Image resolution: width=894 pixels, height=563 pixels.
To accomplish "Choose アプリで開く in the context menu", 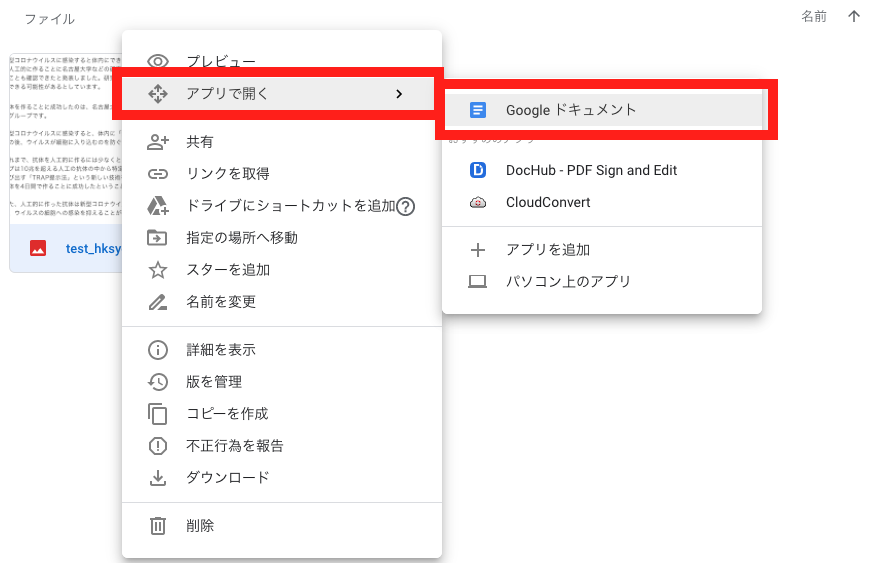I will pyautogui.click(x=282, y=94).
